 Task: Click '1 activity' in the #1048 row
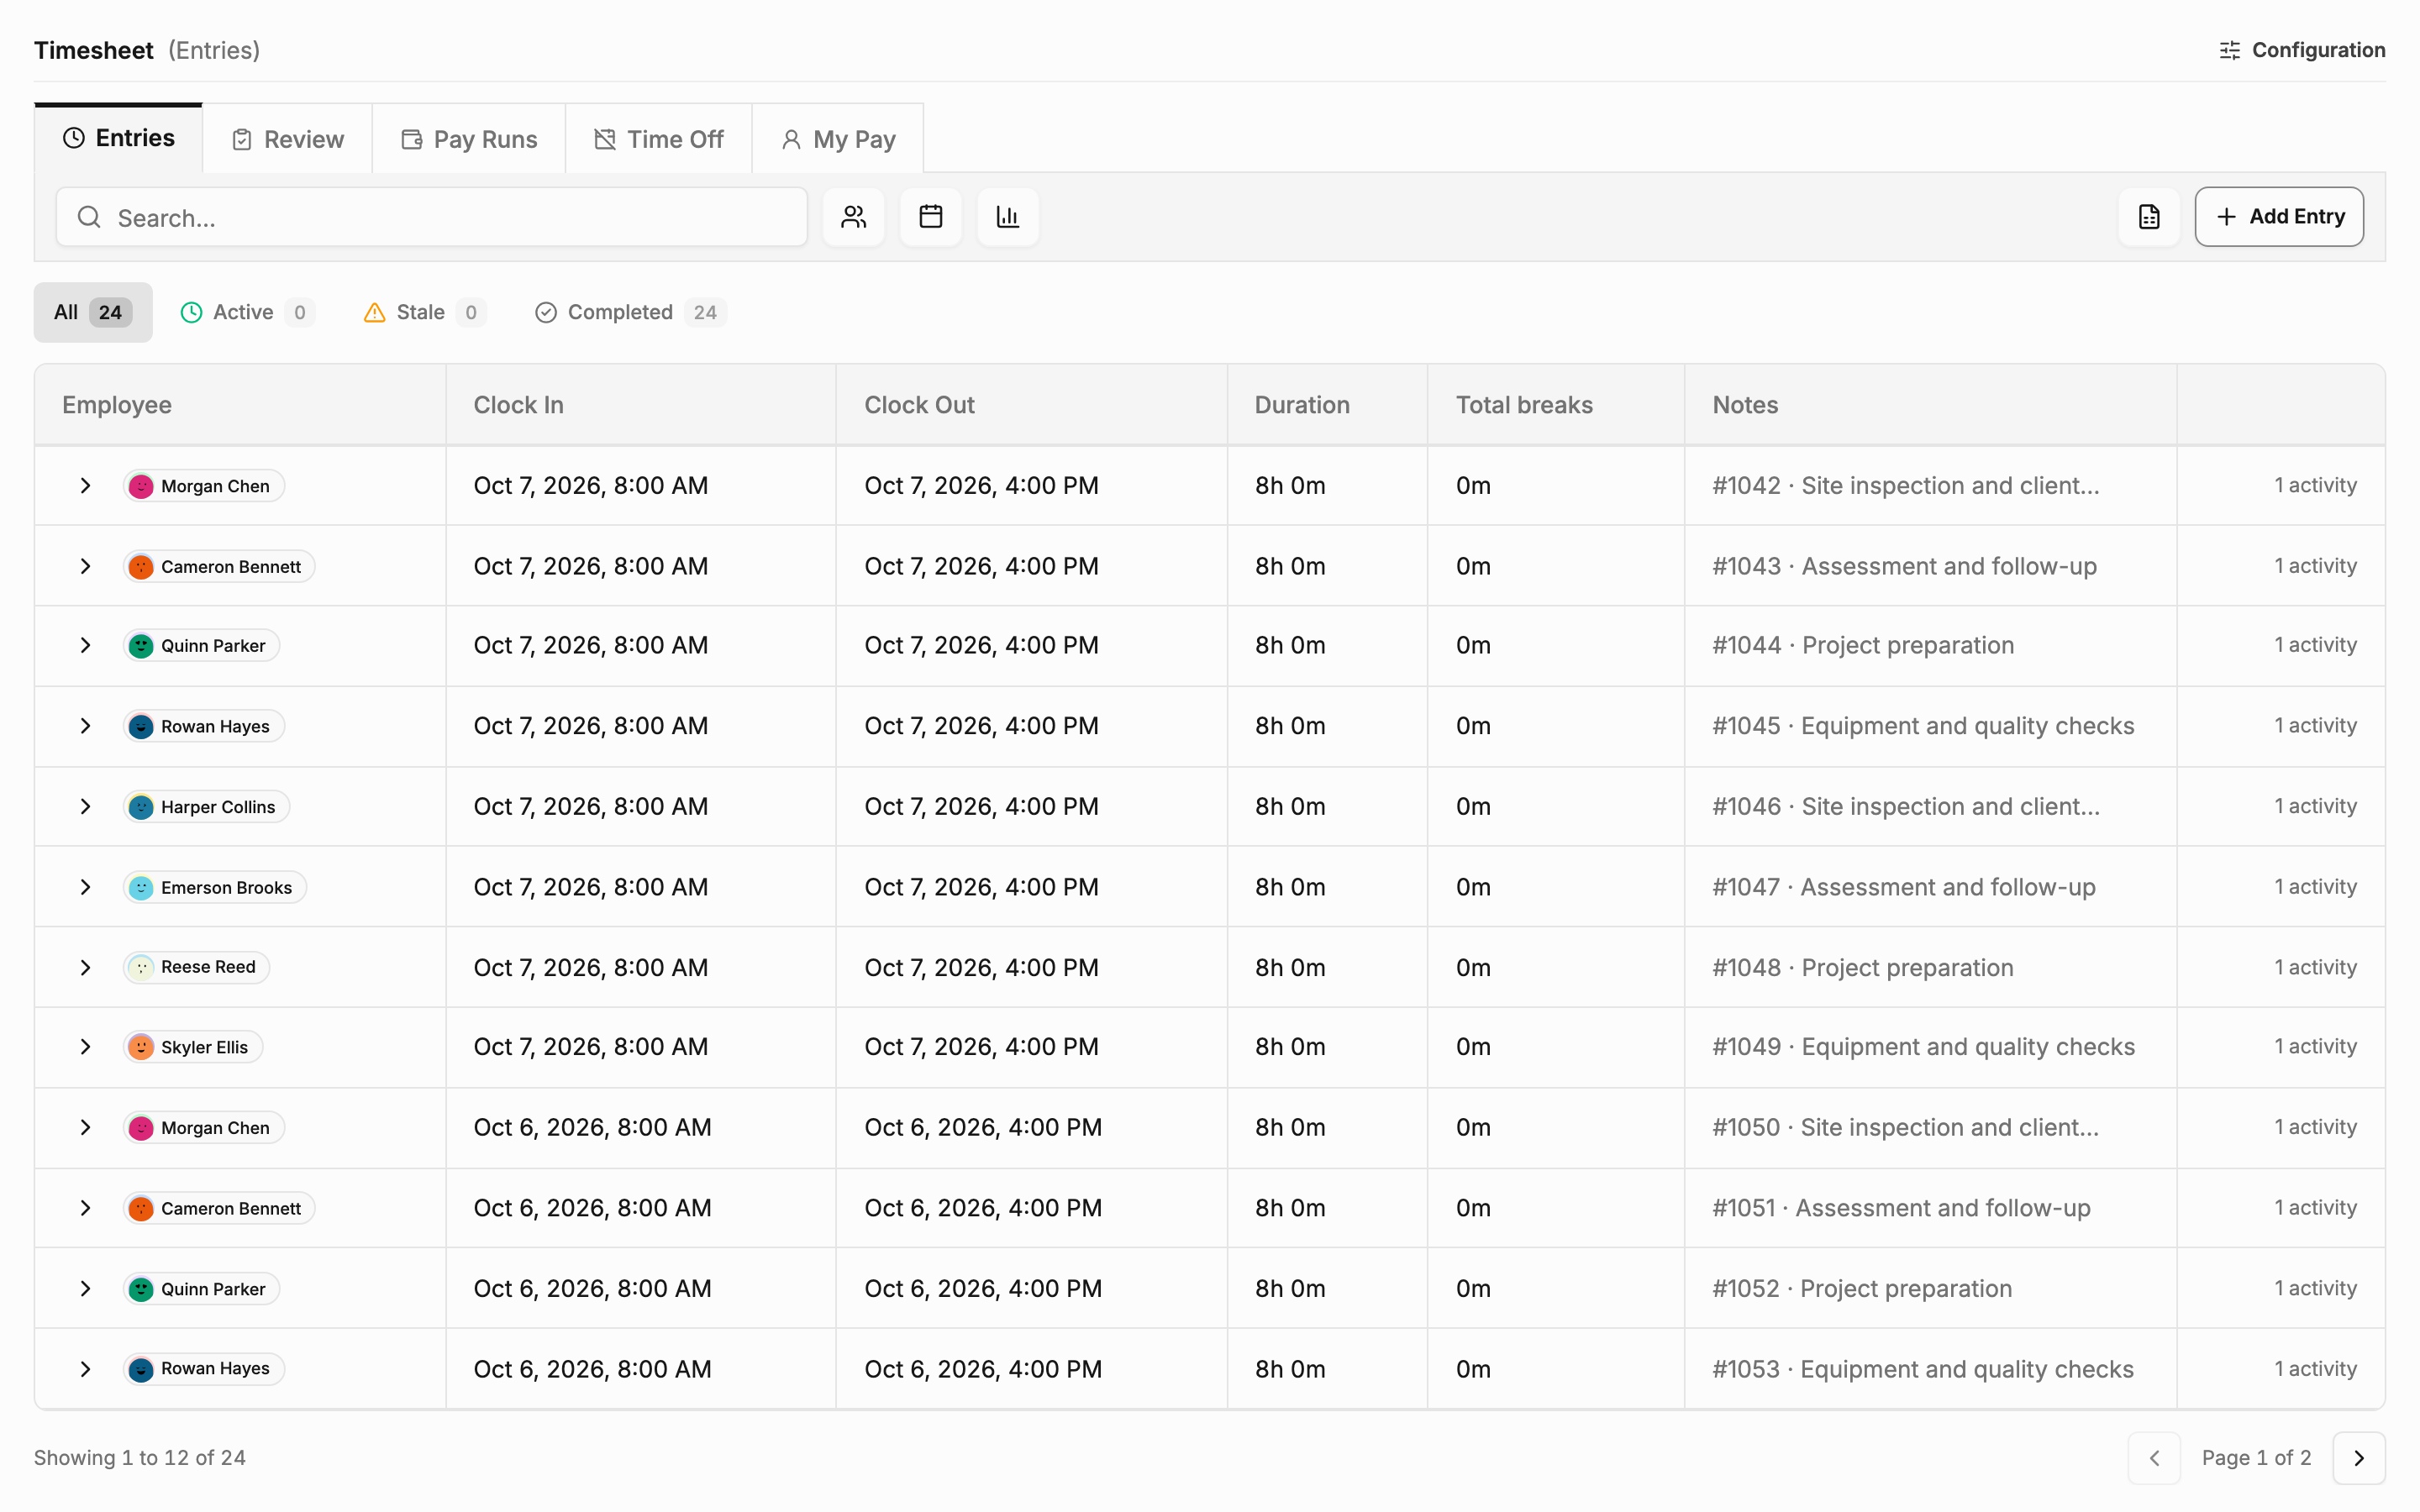2315,967
